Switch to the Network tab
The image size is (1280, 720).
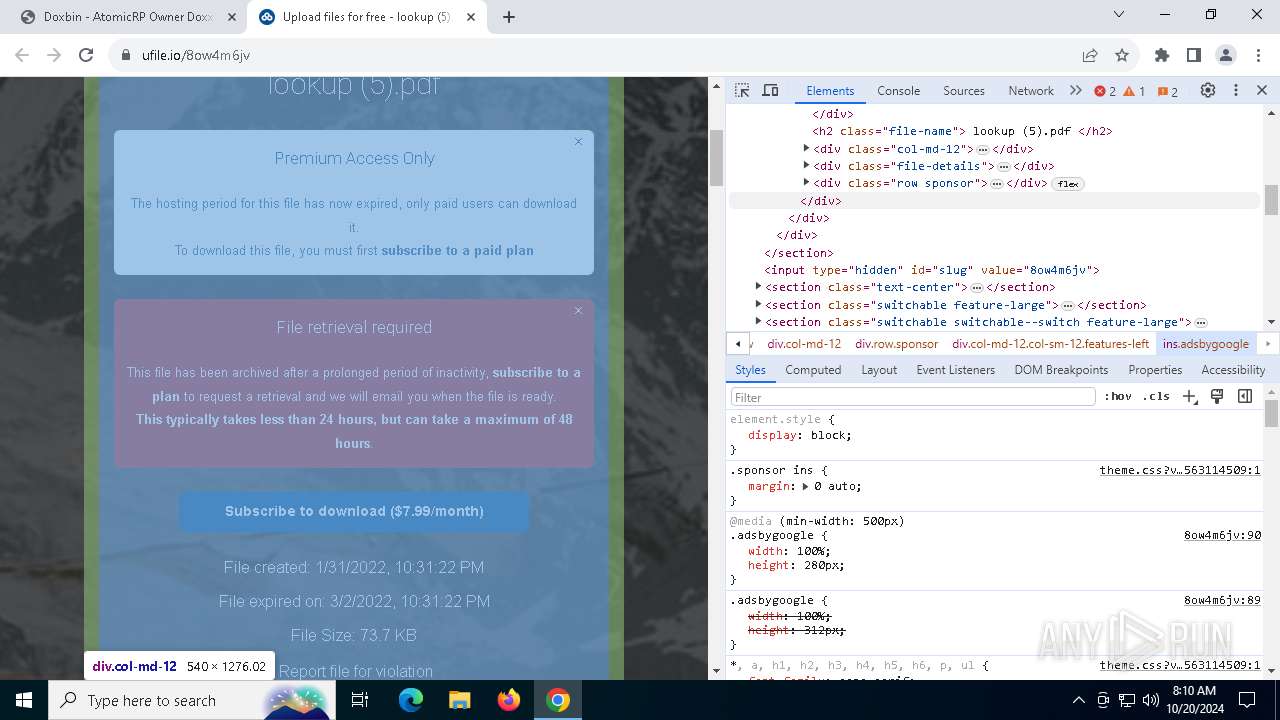(1030, 90)
